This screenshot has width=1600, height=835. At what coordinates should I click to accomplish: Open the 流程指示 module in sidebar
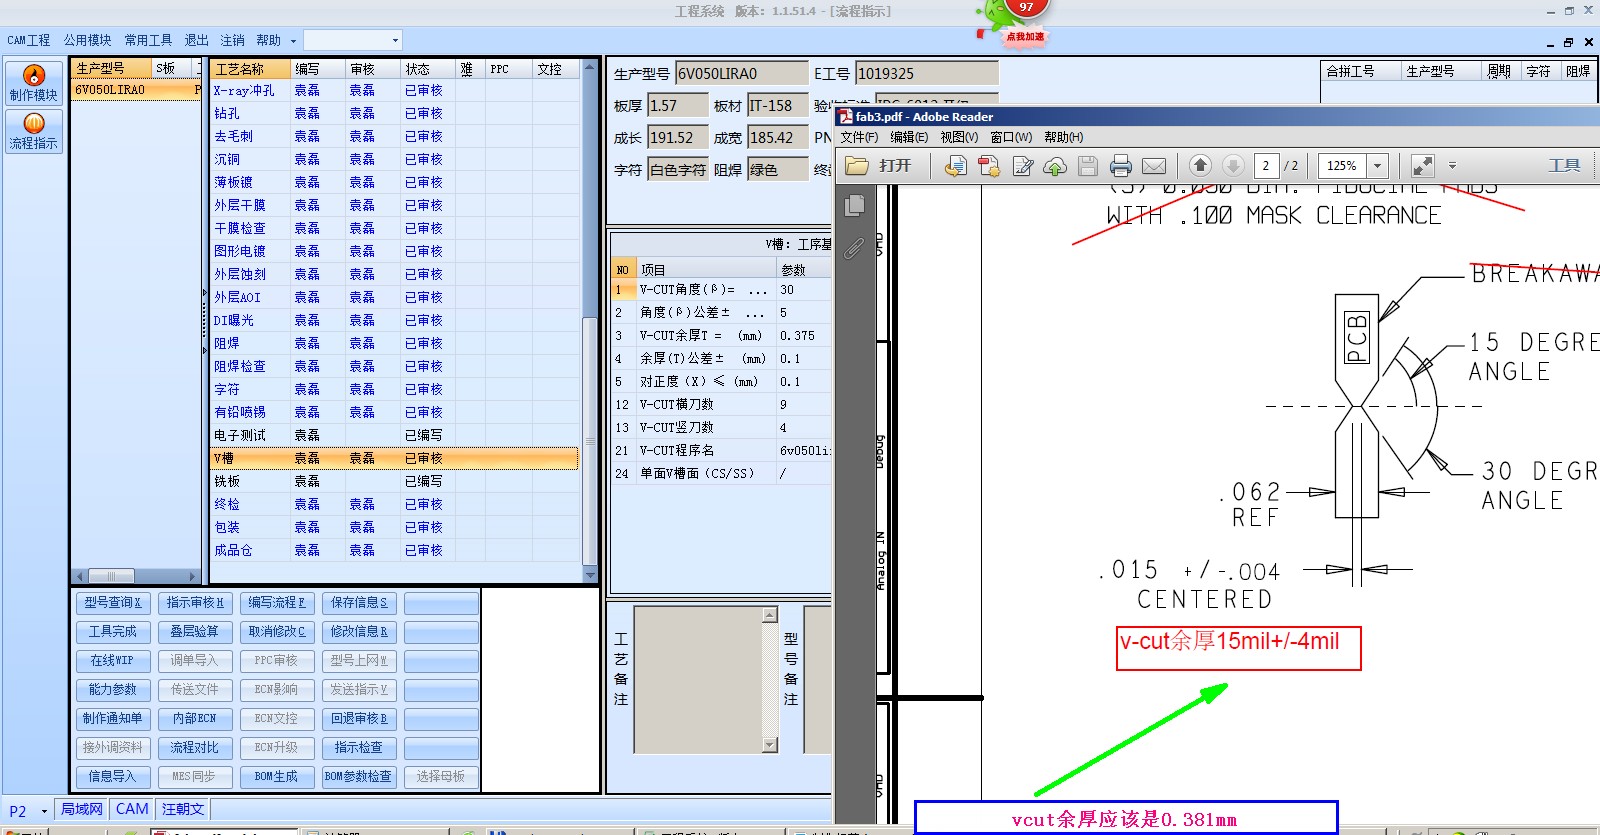coord(34,131)
